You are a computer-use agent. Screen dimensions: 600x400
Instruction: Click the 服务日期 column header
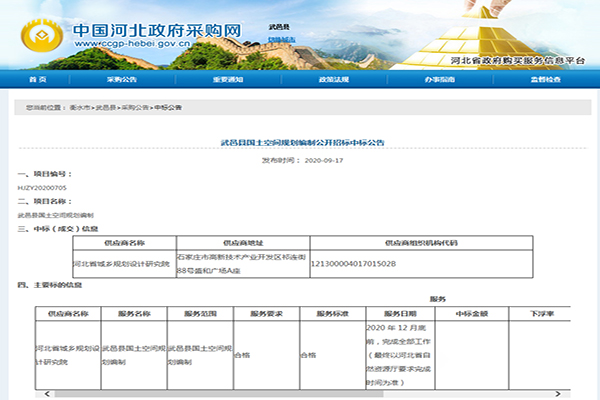[400, 314]
